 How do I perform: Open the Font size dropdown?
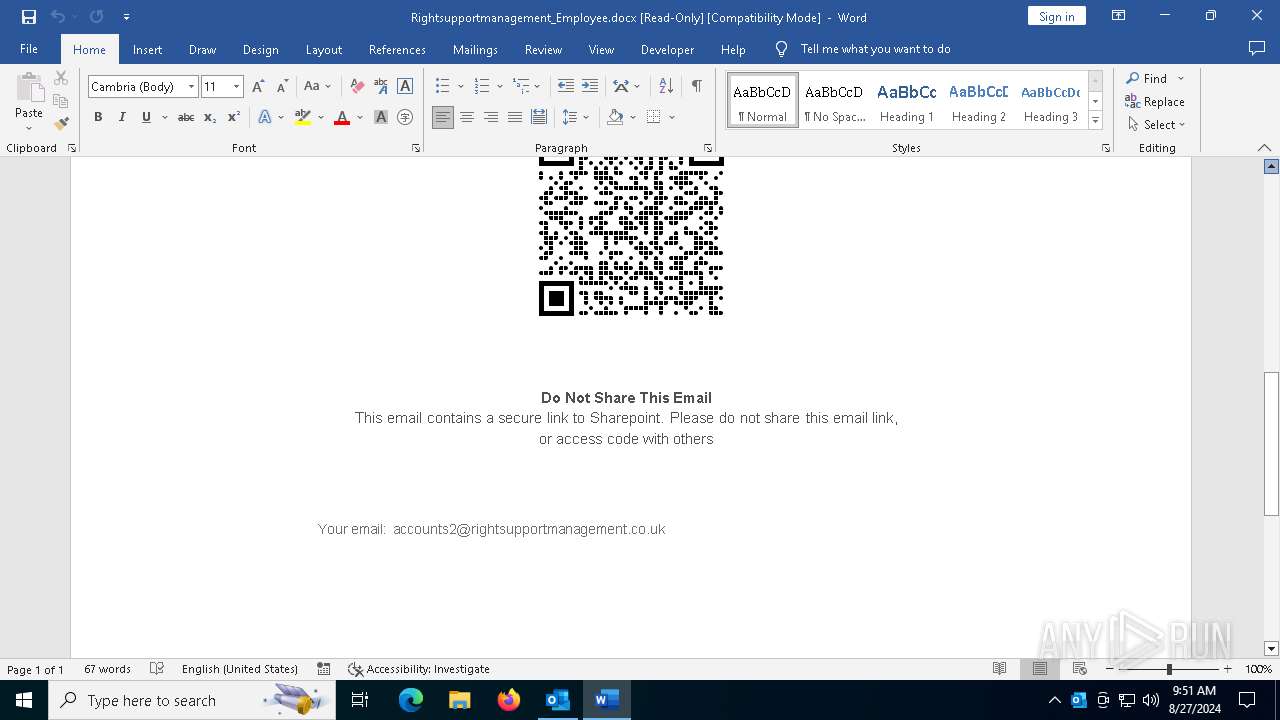coord(237,87)
